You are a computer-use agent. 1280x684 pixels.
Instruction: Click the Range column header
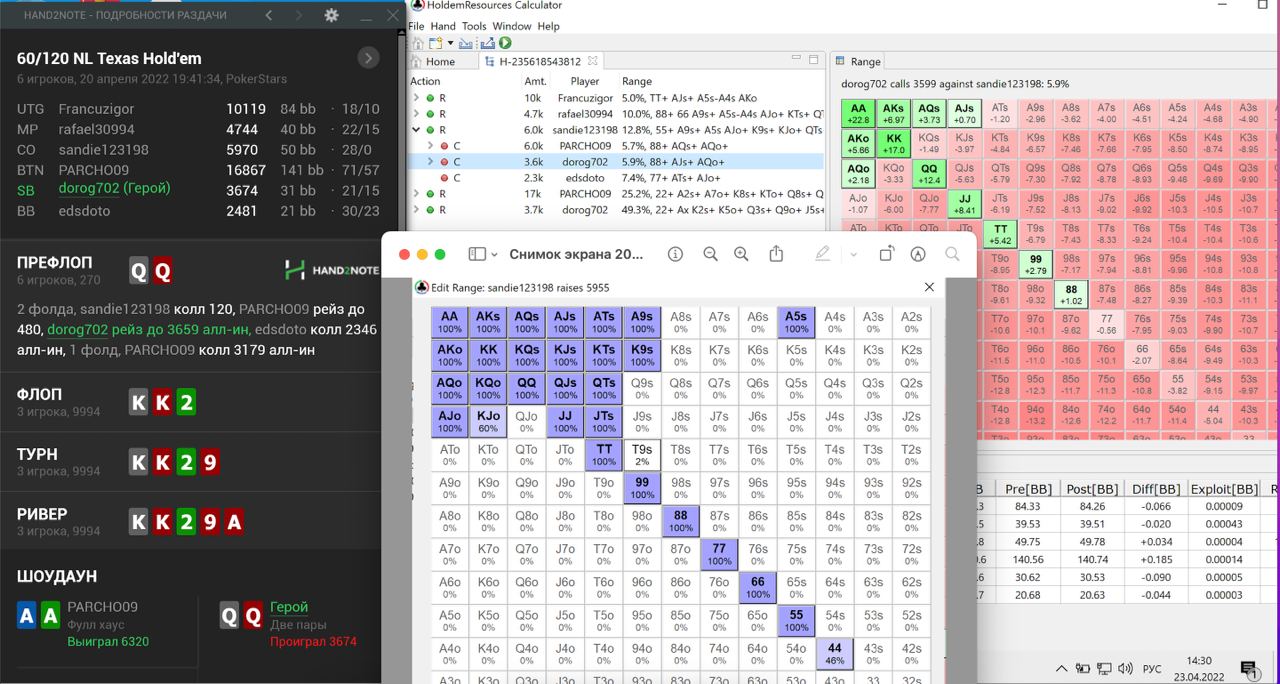[x=637, y=82]
